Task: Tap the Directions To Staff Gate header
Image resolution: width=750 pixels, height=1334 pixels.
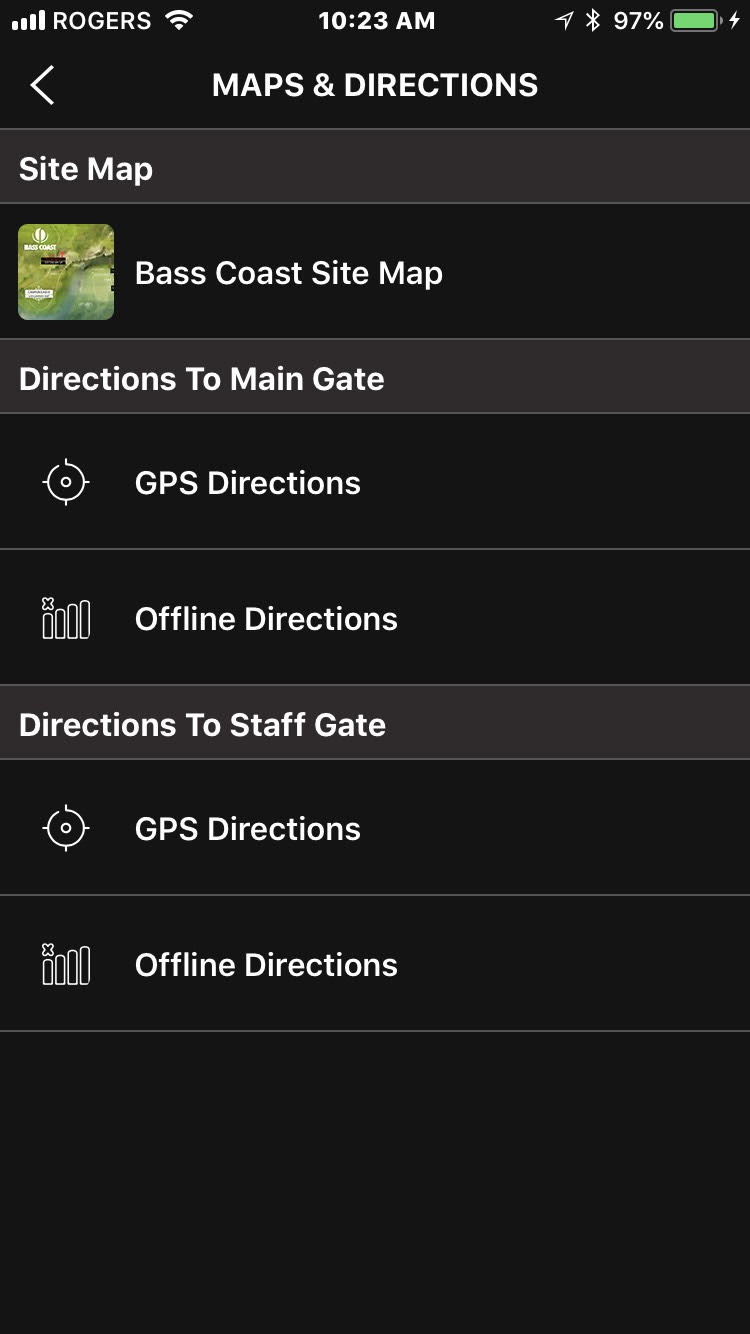Action: pos(202,725)
